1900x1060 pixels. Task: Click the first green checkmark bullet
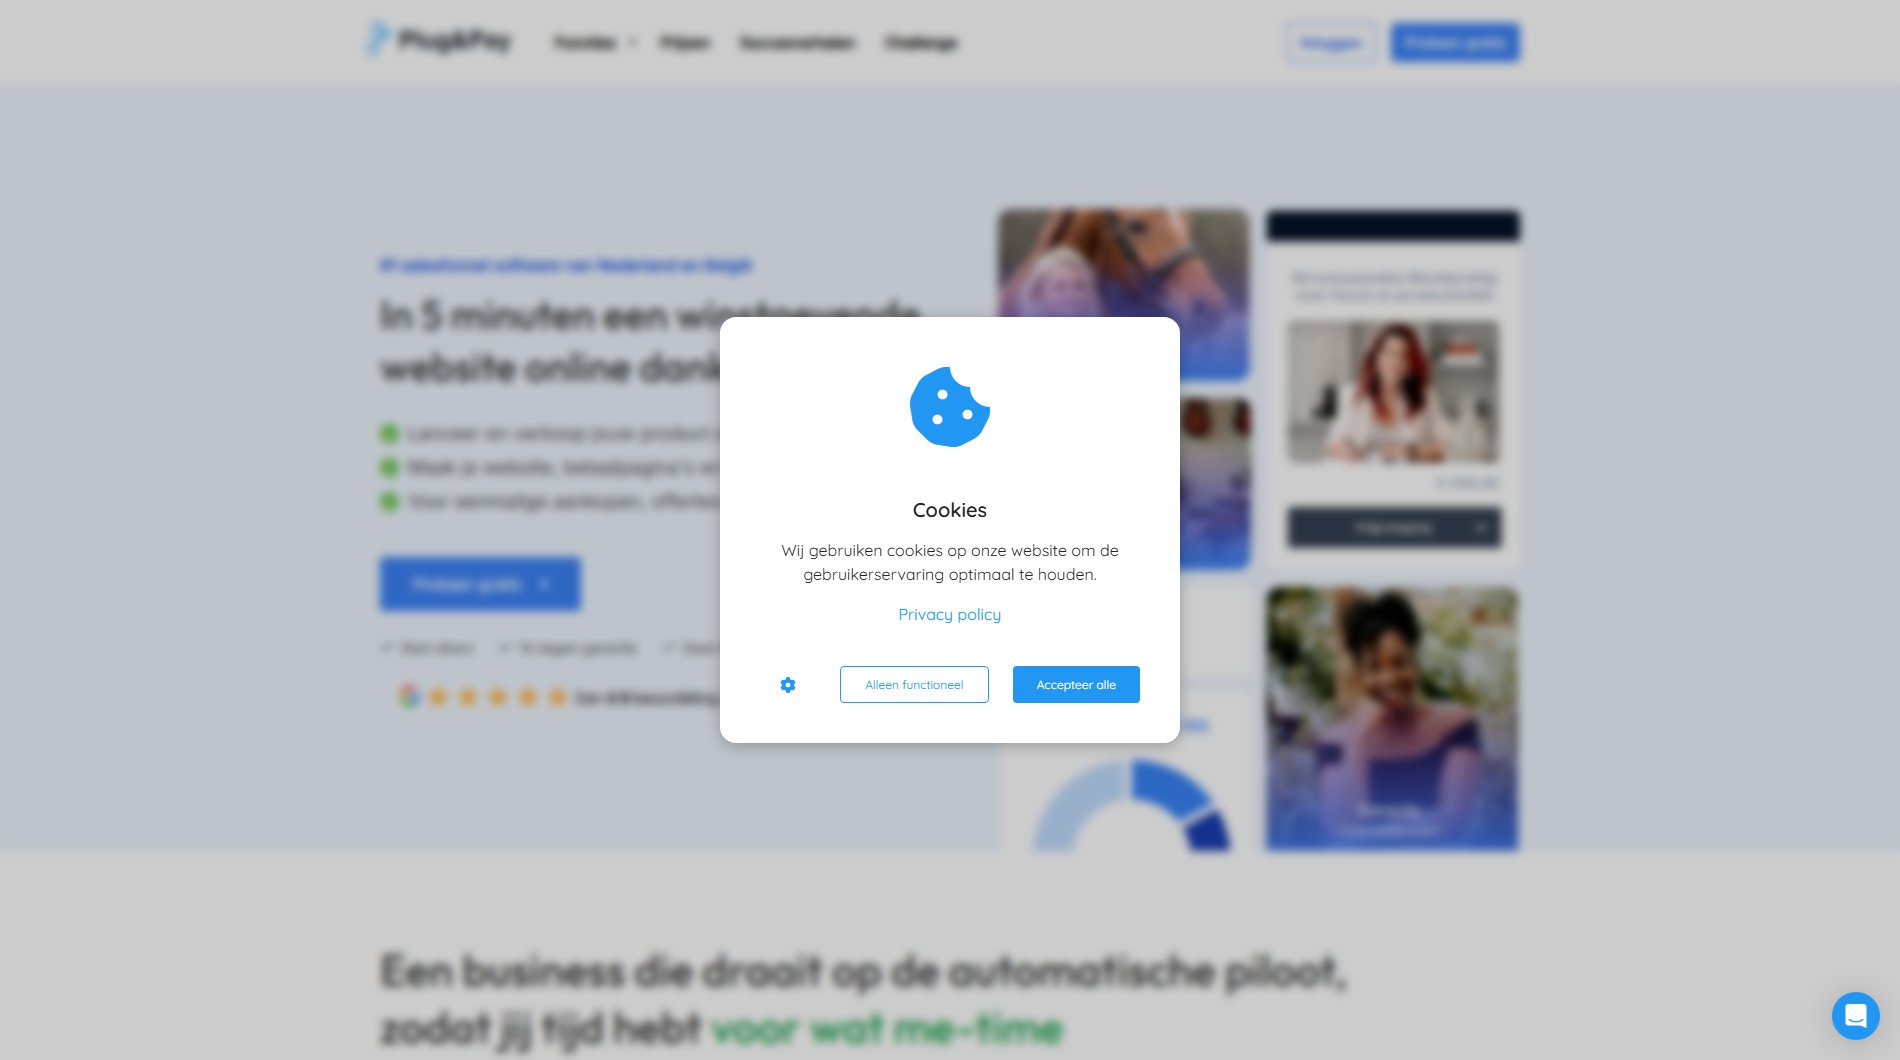[389, 433]
